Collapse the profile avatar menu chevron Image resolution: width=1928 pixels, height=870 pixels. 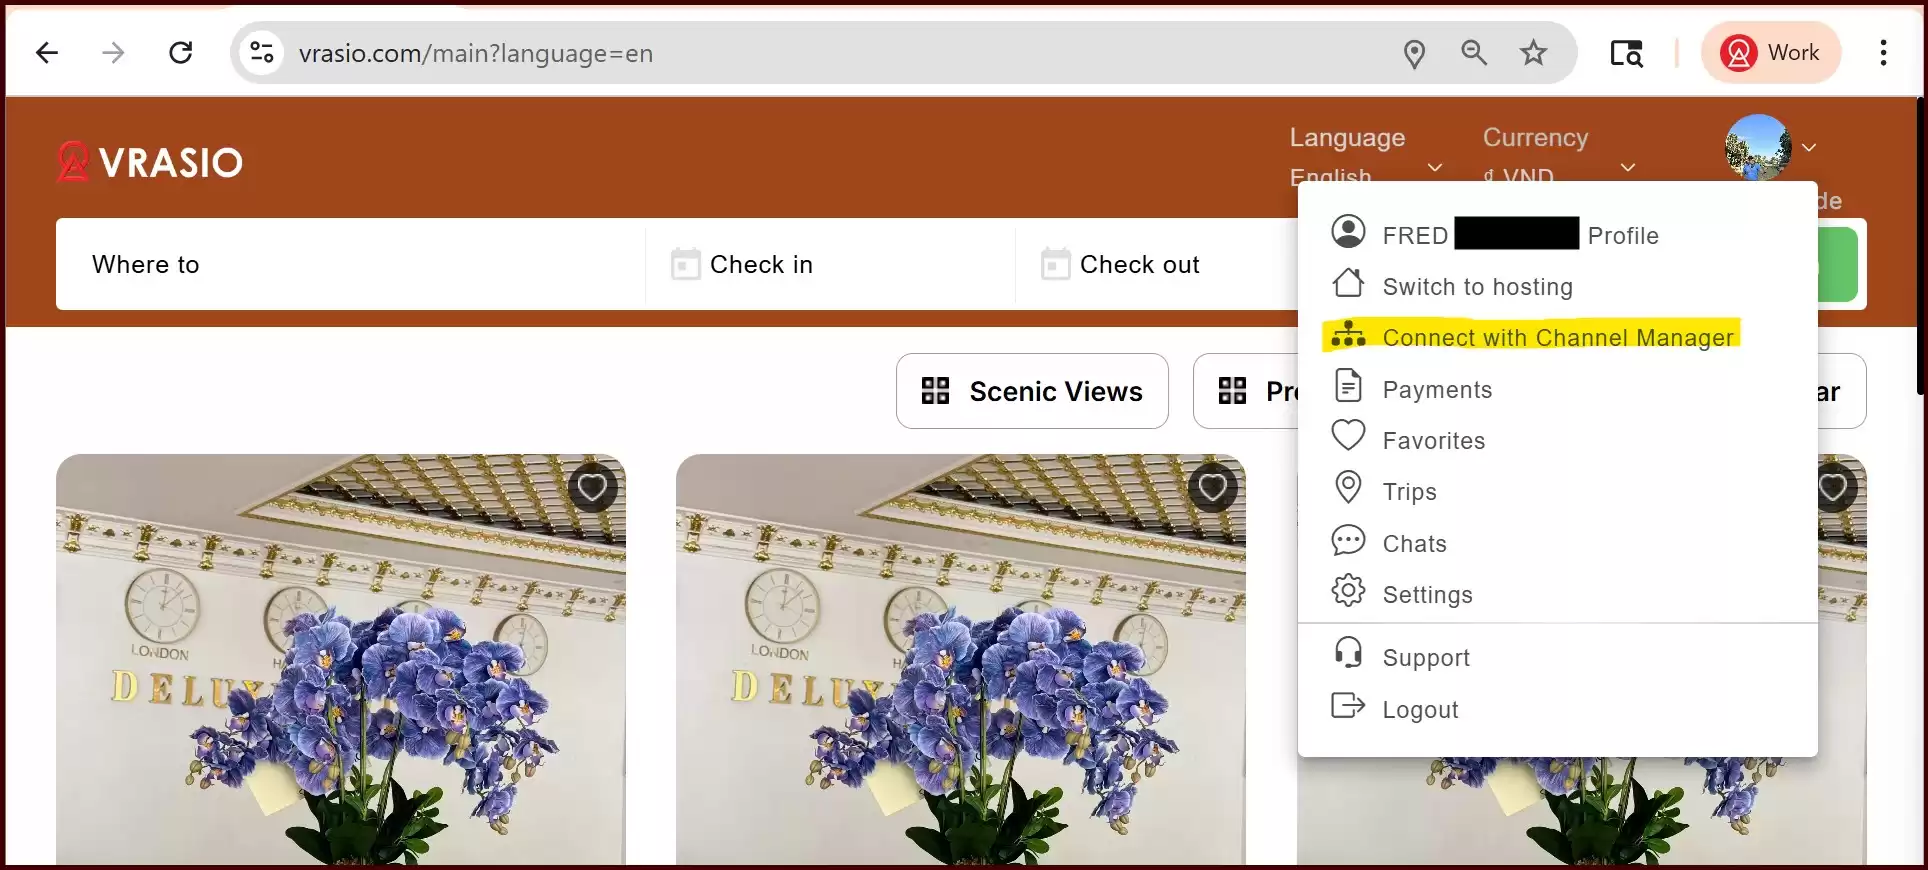tap(1809, 148)
